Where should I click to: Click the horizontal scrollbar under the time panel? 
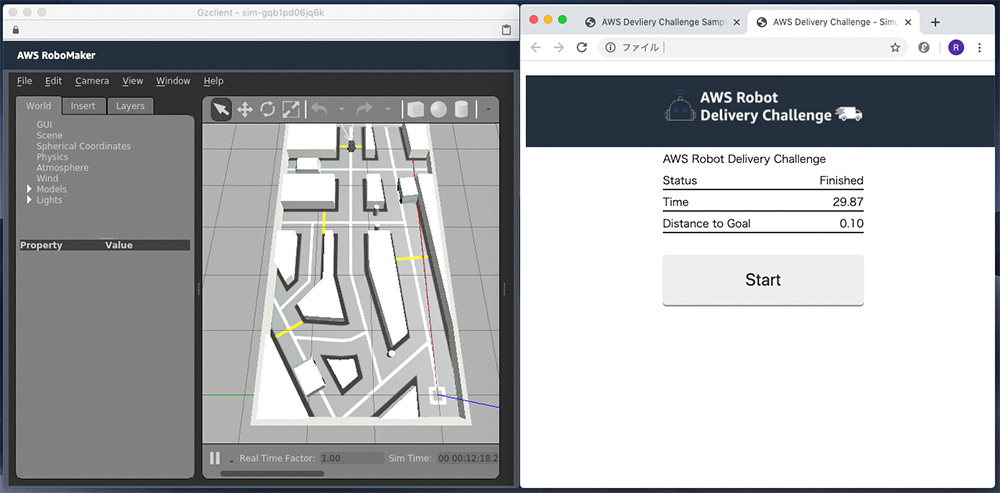tap(272, 473)
